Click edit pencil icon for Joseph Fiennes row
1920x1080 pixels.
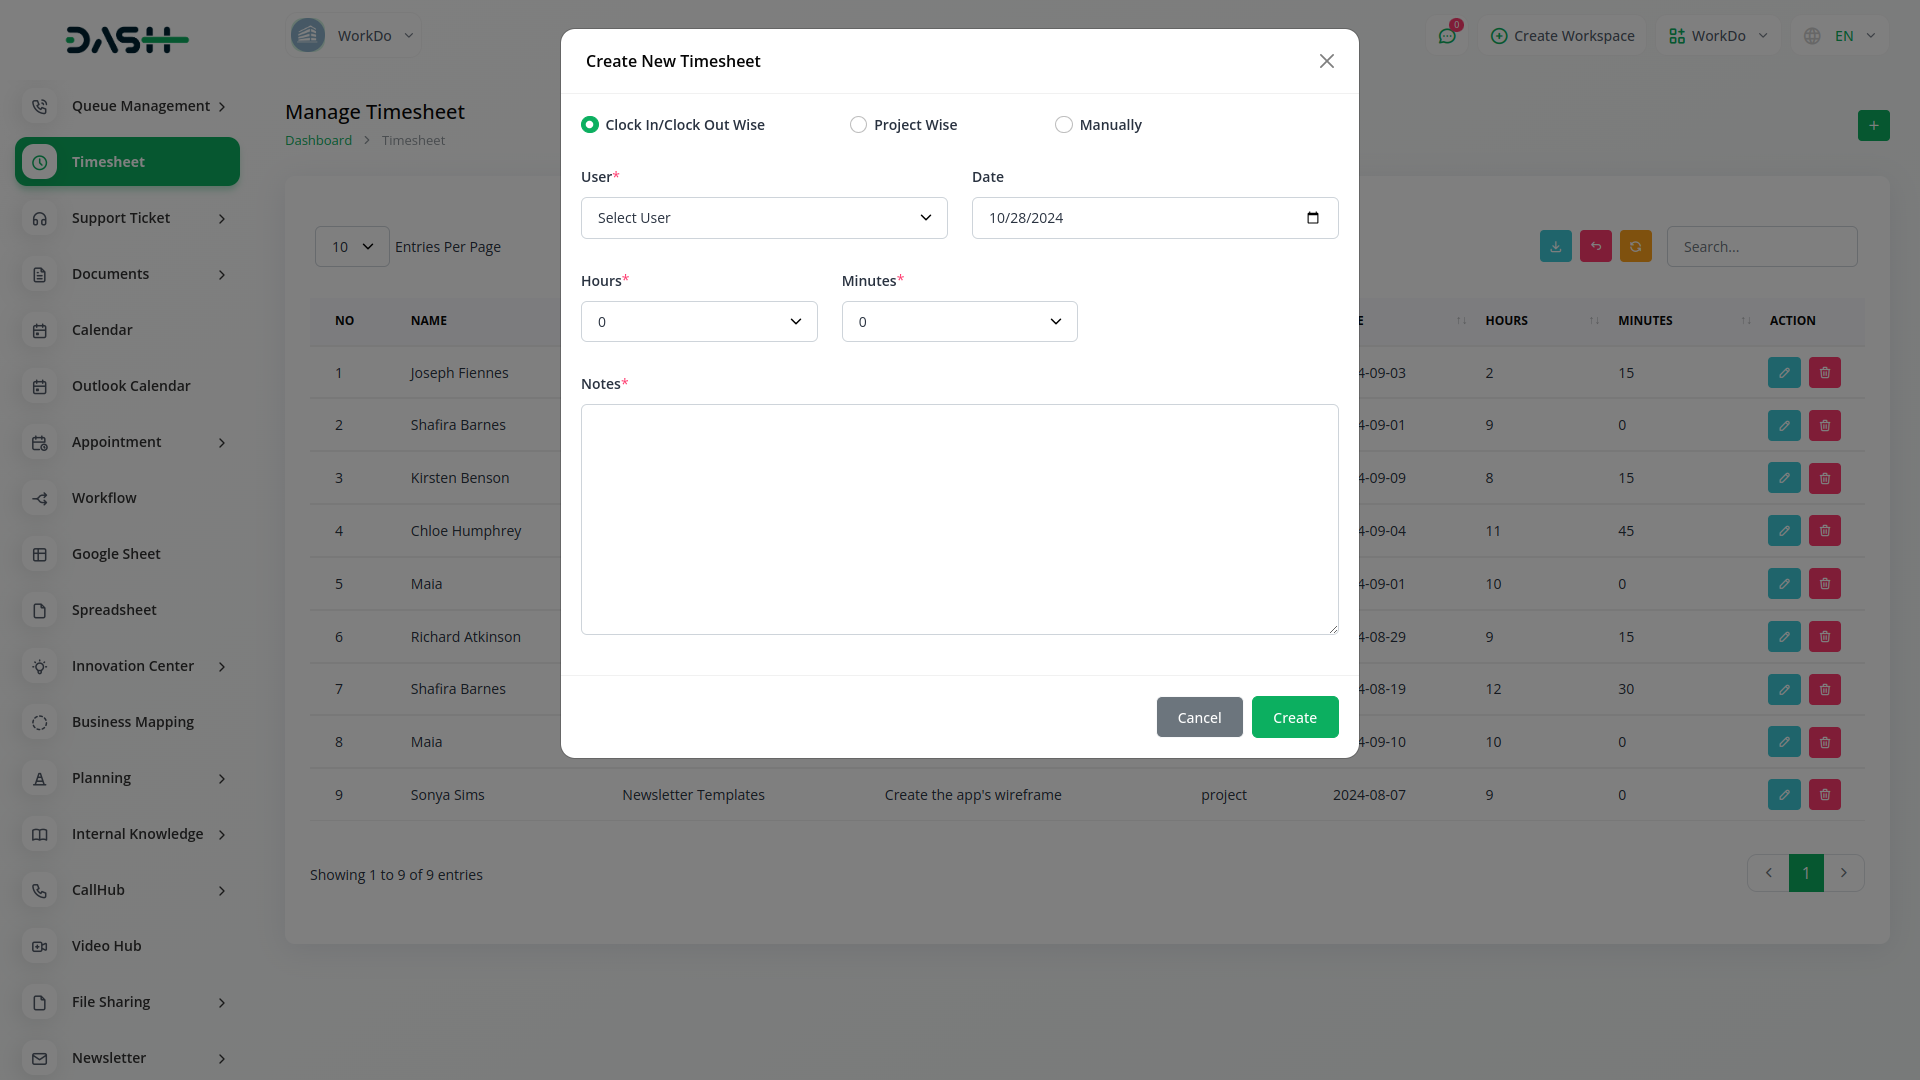coord(1783,373)
